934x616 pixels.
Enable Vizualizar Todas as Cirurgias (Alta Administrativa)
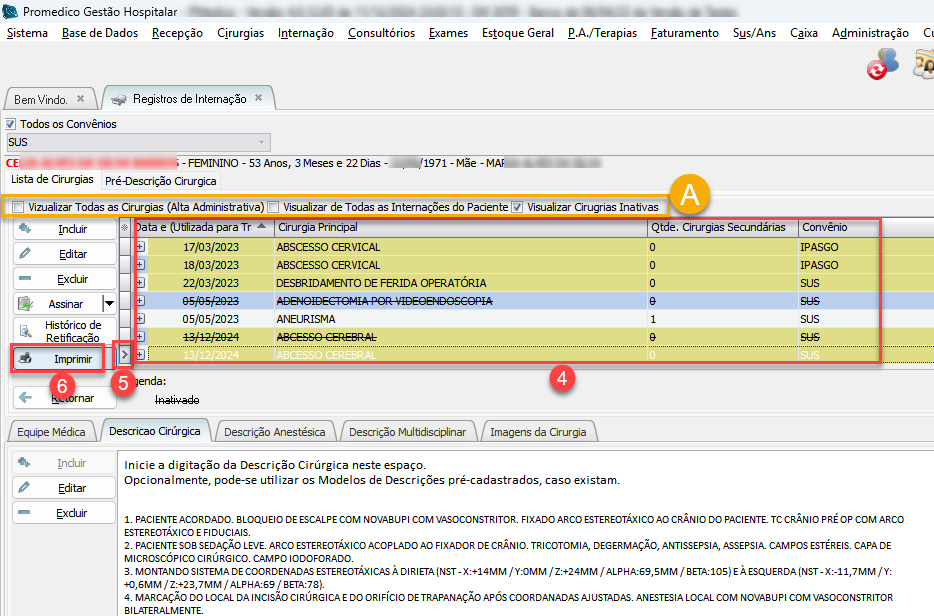(x=18, y=207)
